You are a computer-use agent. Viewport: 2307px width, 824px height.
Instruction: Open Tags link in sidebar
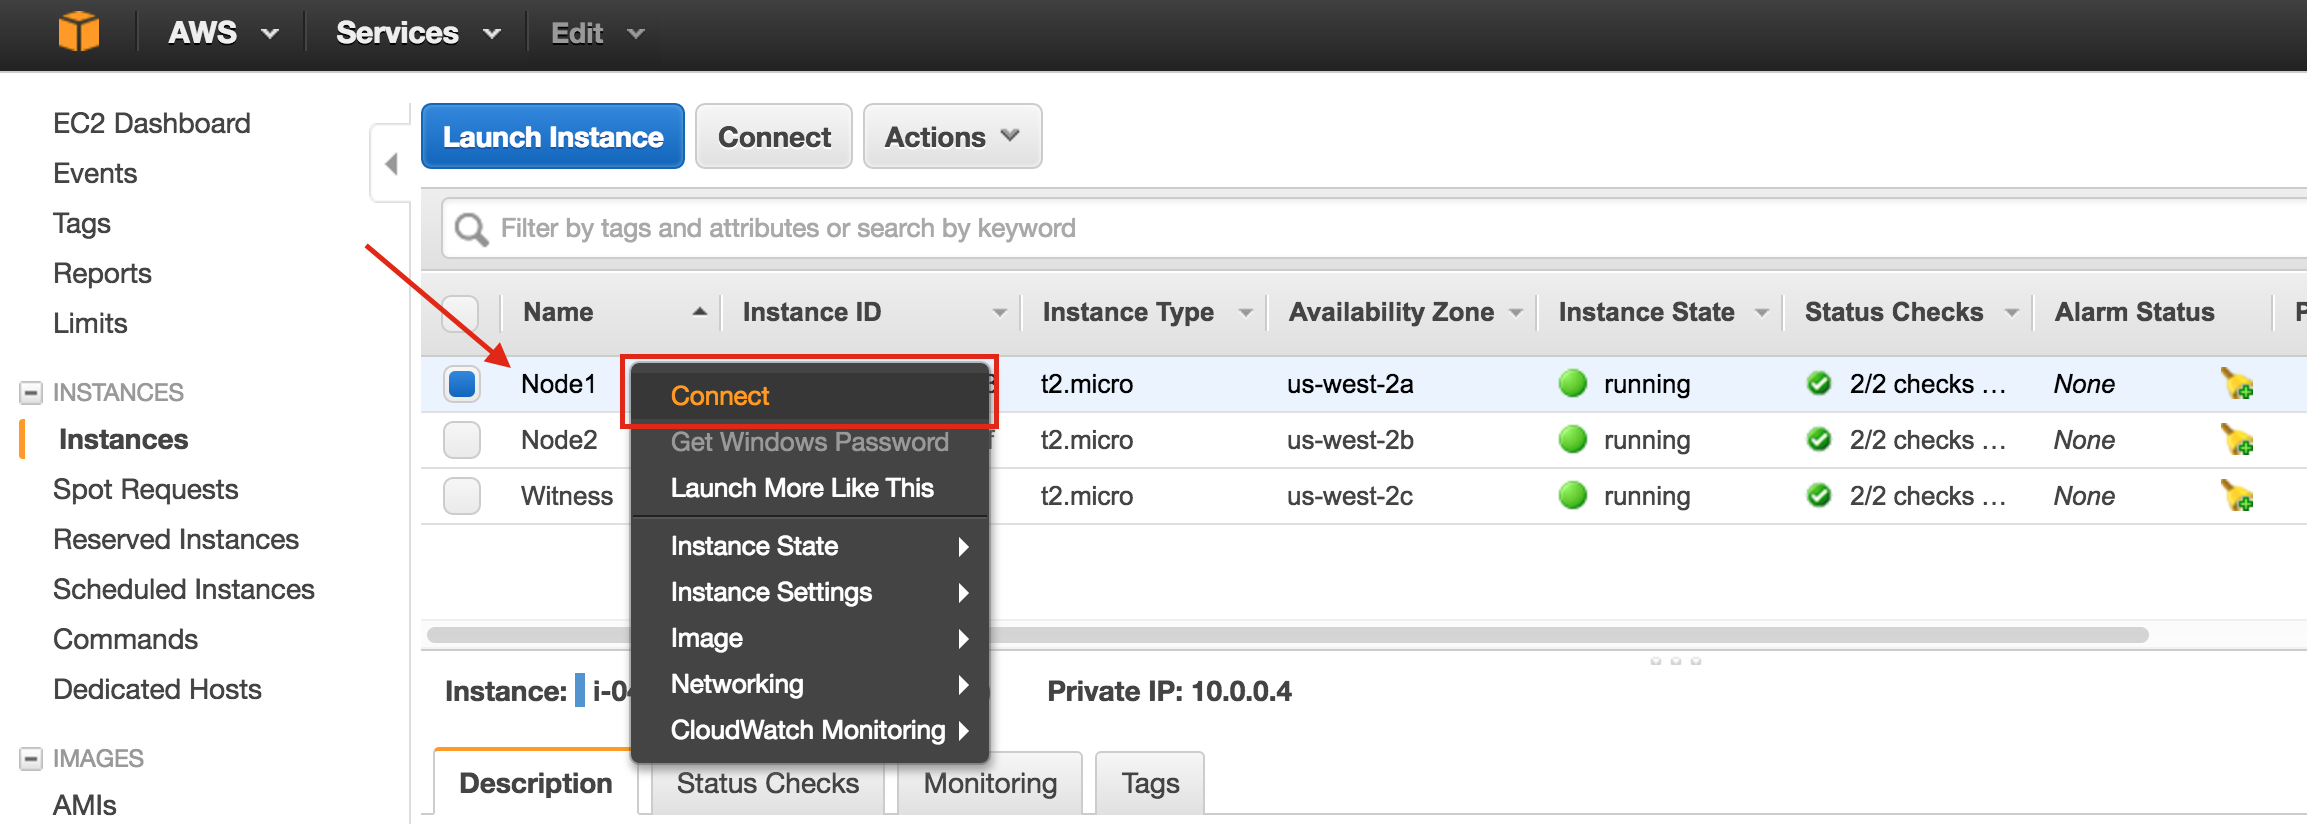[x=82, y=223]
